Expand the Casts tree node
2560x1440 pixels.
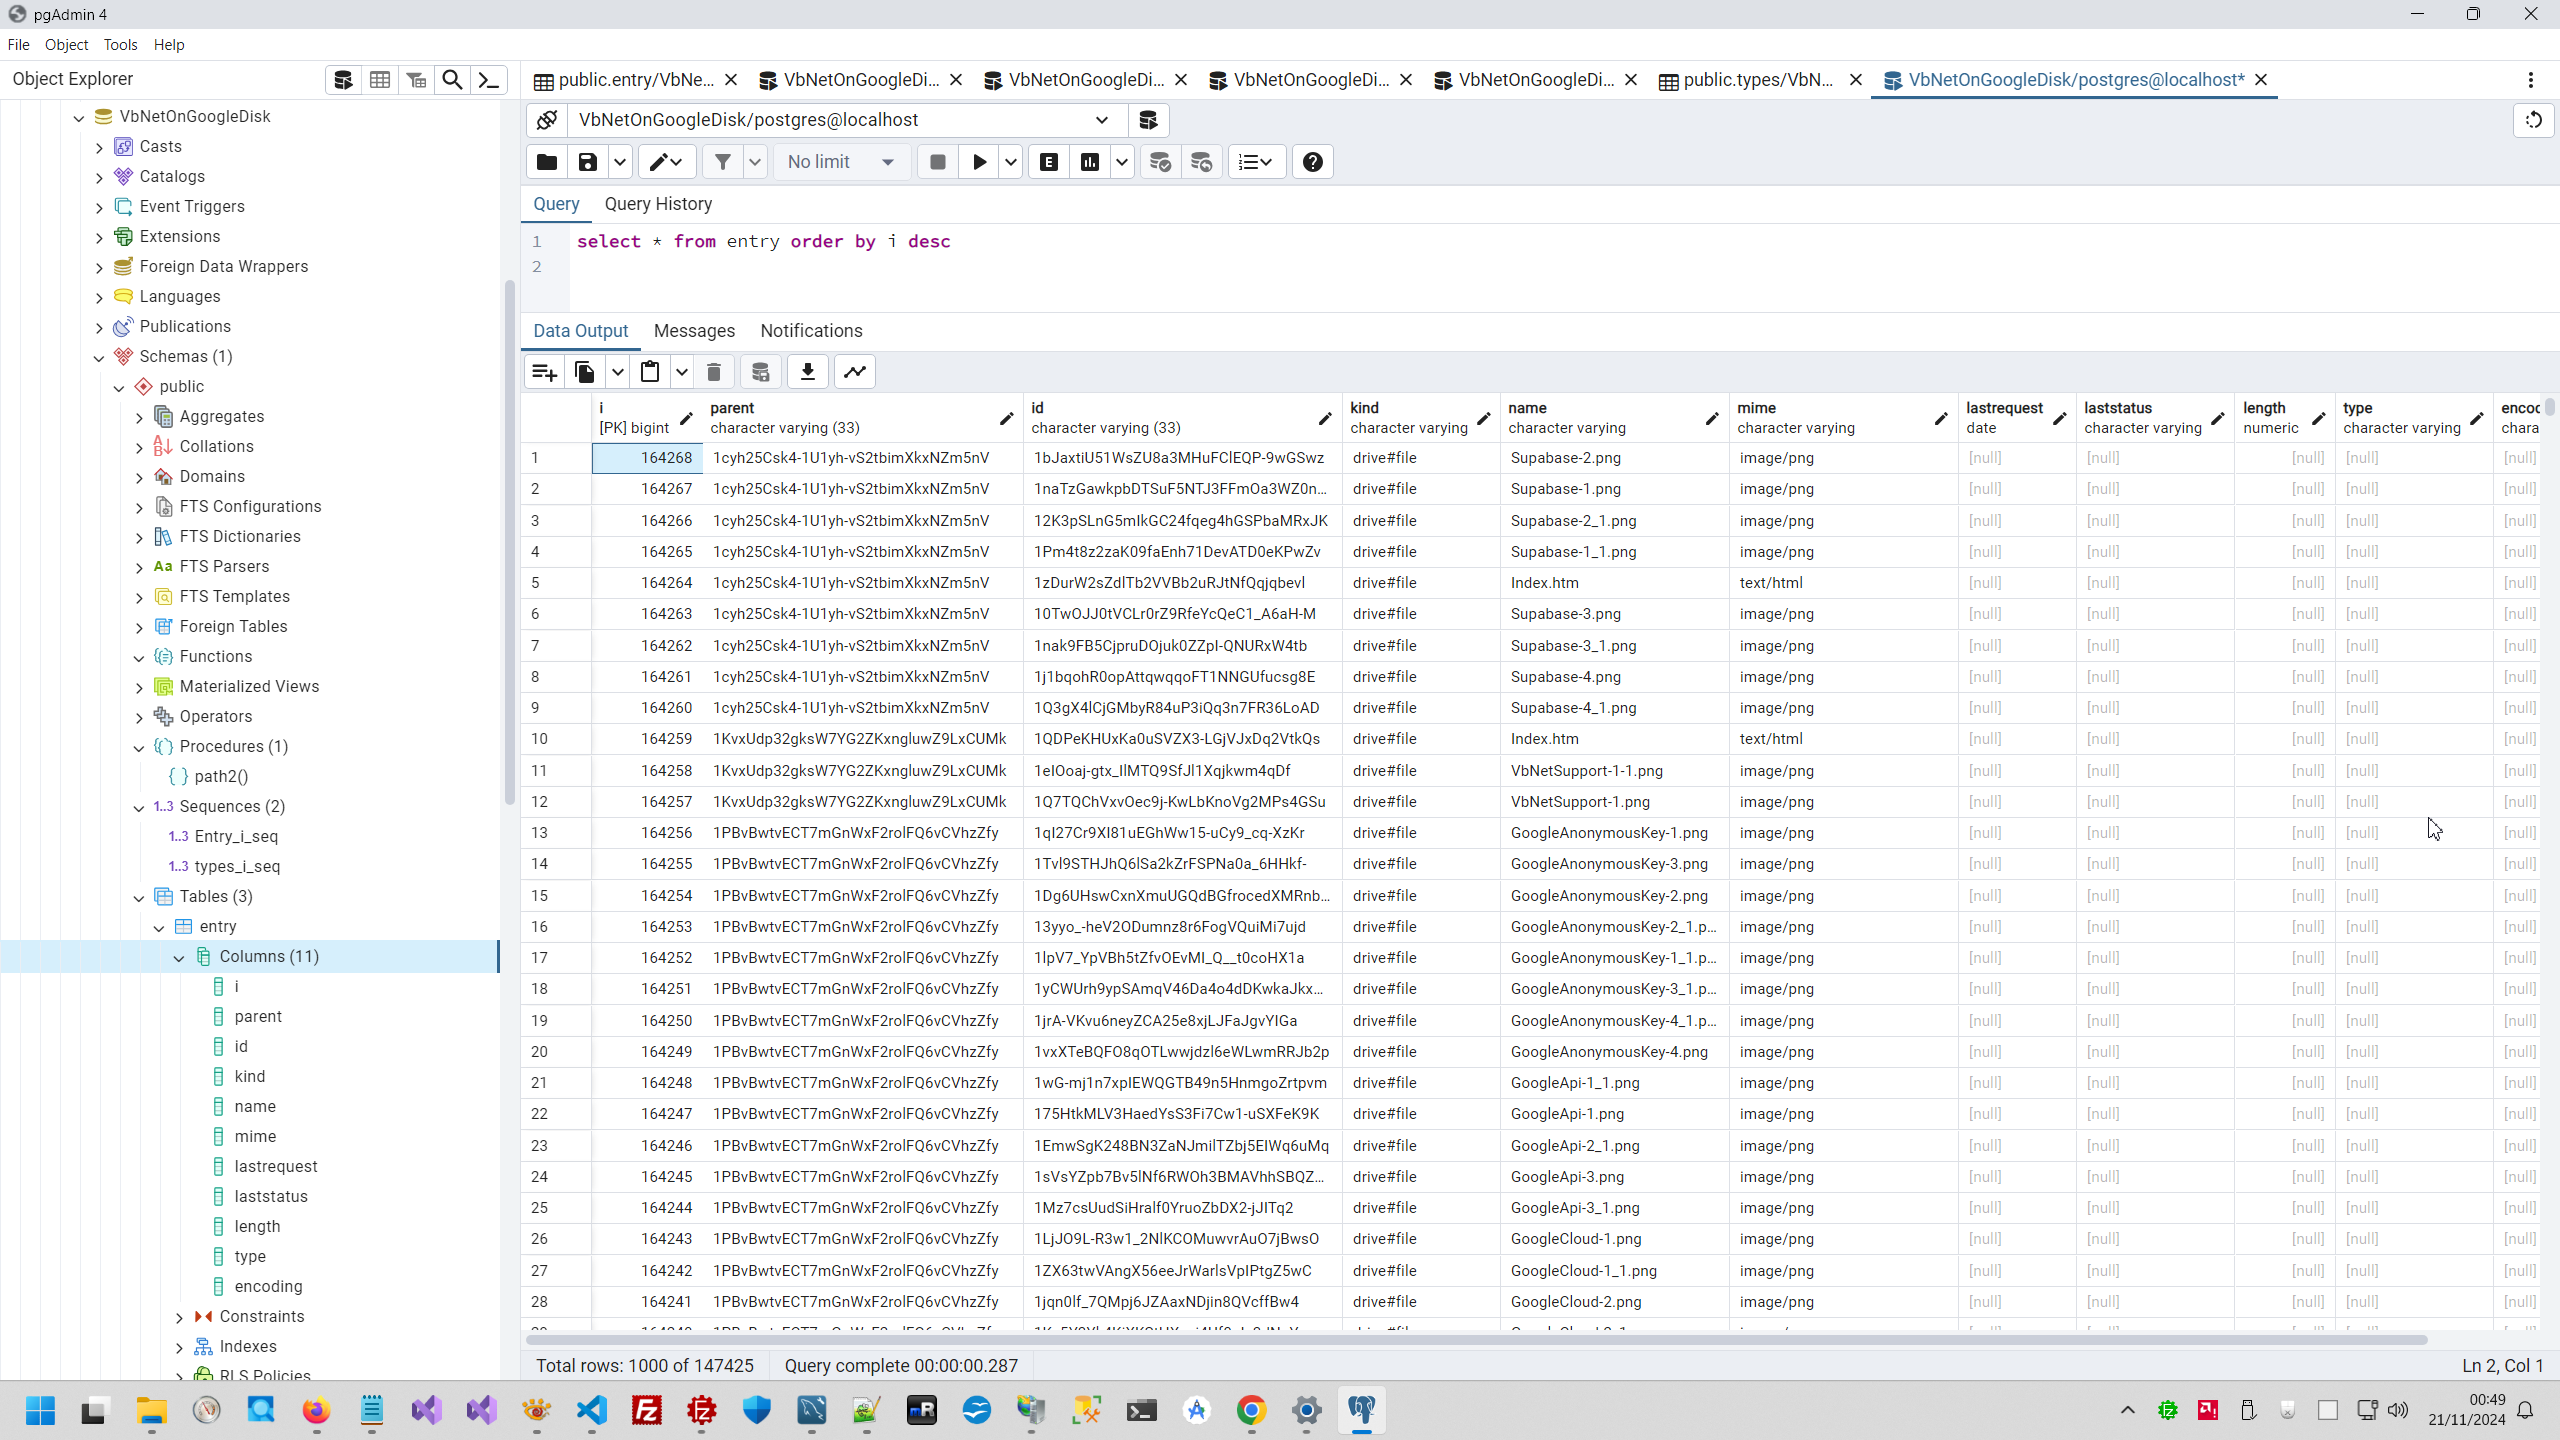coord(99,147)
